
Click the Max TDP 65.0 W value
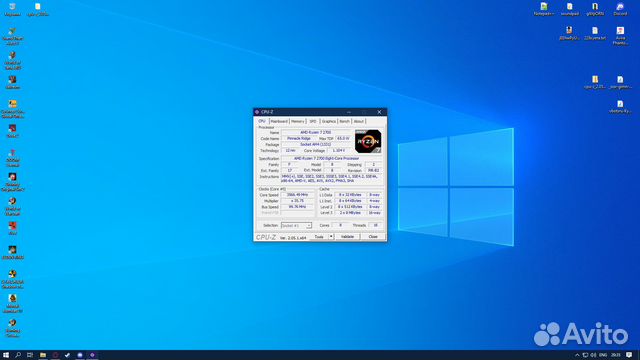coord(343,138)
